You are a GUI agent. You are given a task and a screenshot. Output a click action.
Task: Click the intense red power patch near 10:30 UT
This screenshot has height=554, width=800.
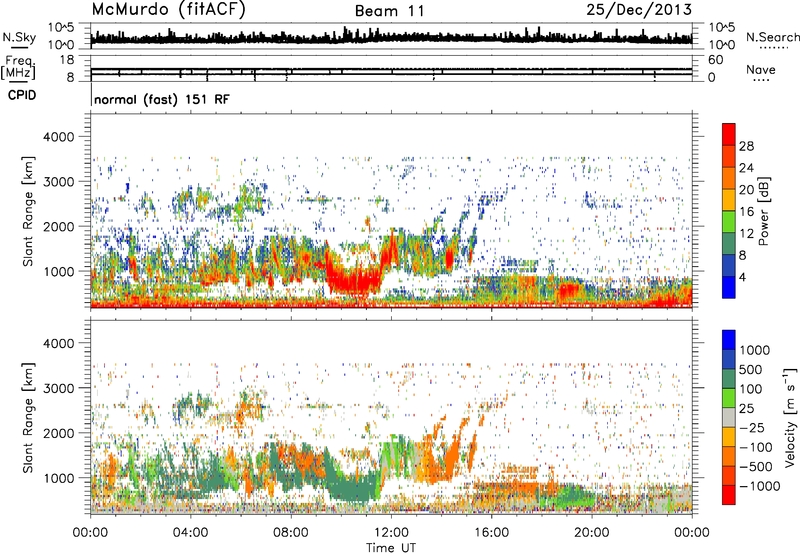coord(355,280)
